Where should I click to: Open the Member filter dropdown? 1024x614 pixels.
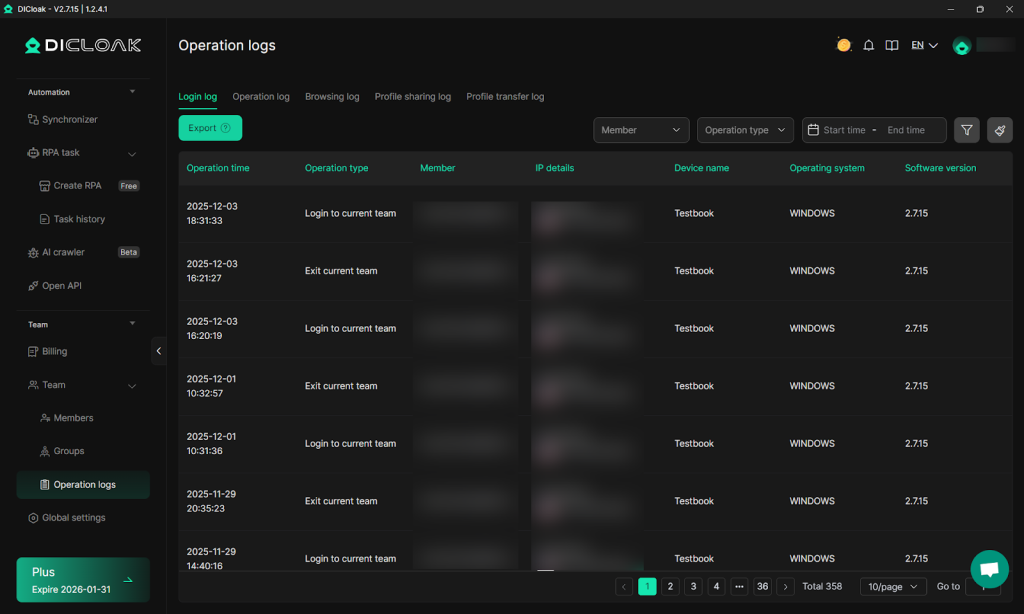[x=641, y=130]
